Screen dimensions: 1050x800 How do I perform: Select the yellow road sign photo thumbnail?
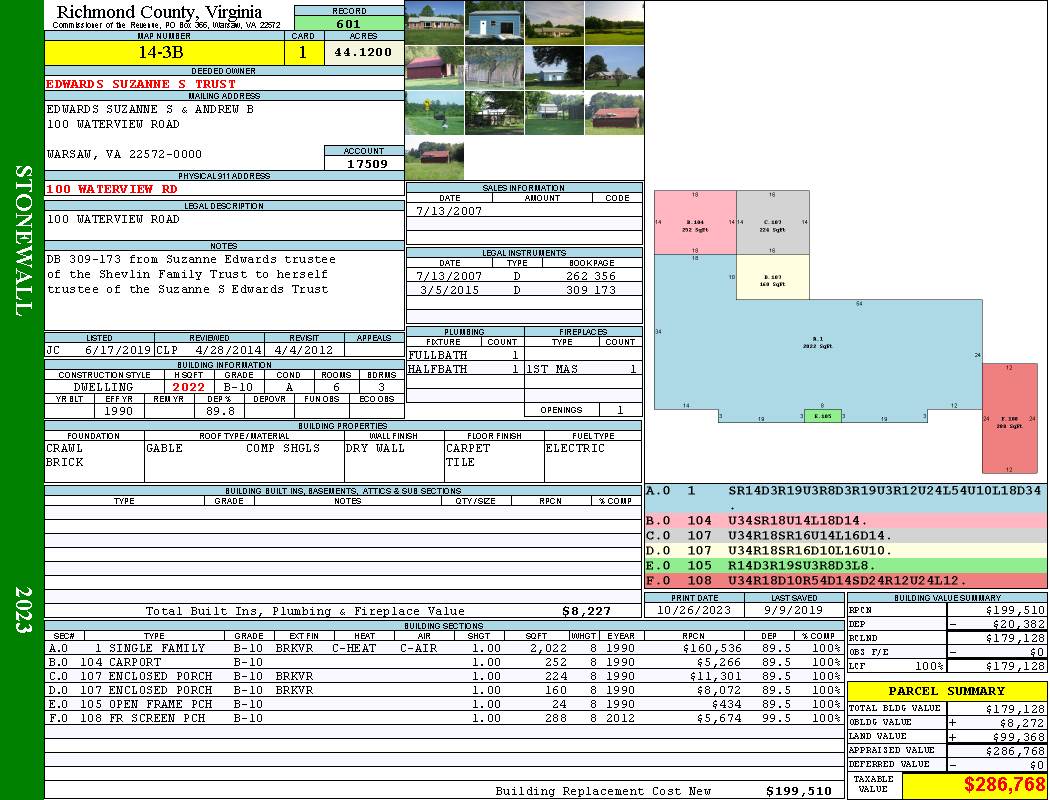435,113
